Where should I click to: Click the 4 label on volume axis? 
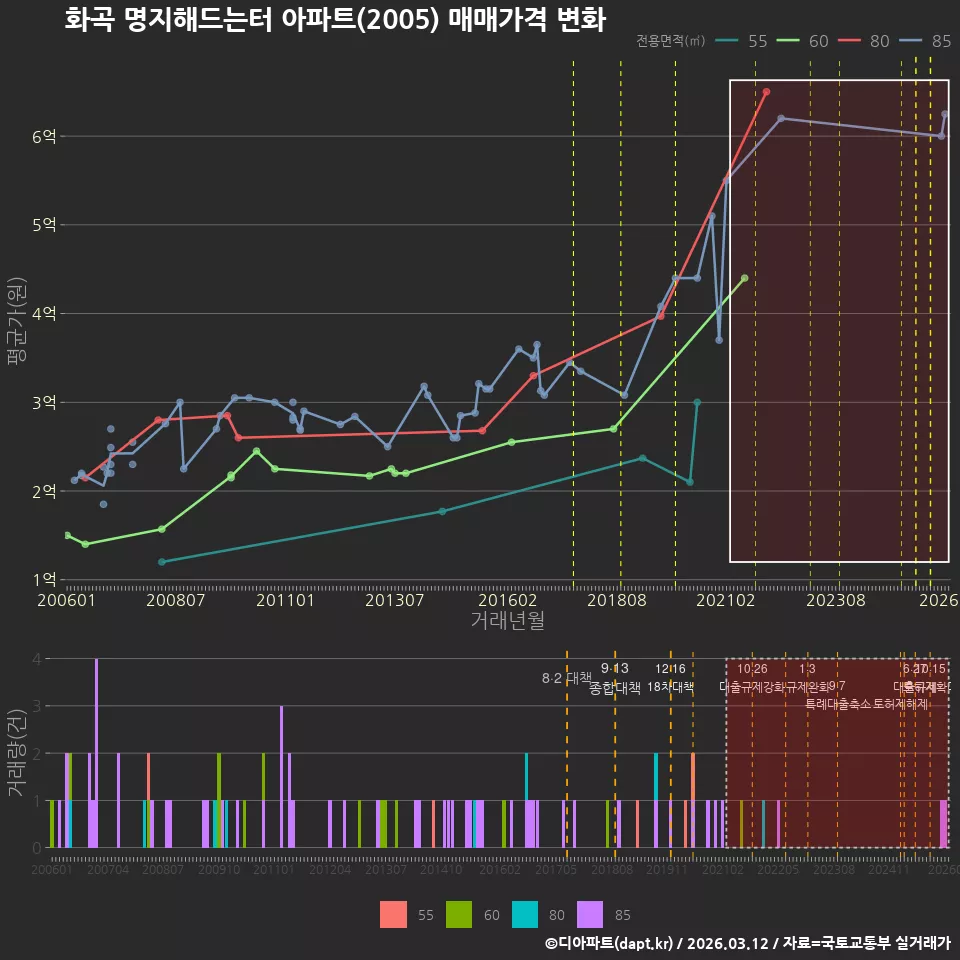click(x=37, y=659)
